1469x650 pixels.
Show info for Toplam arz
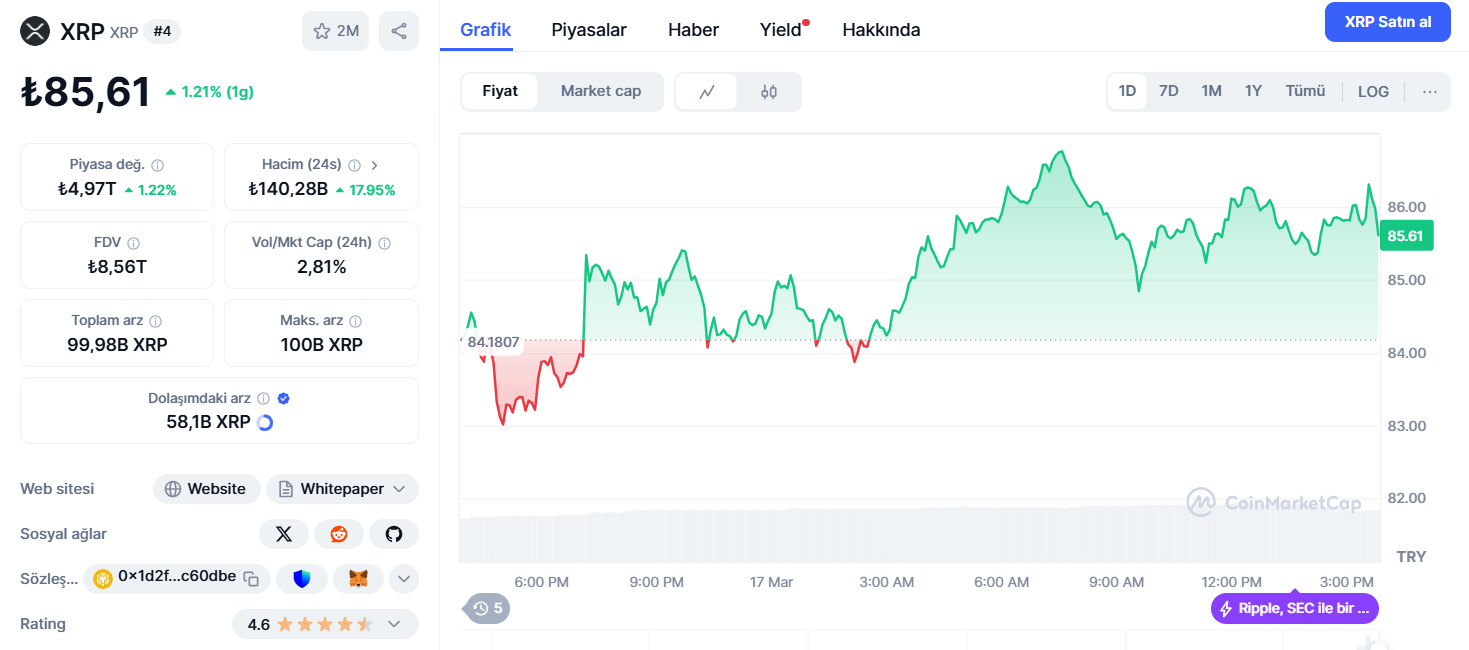click(156, 321)
